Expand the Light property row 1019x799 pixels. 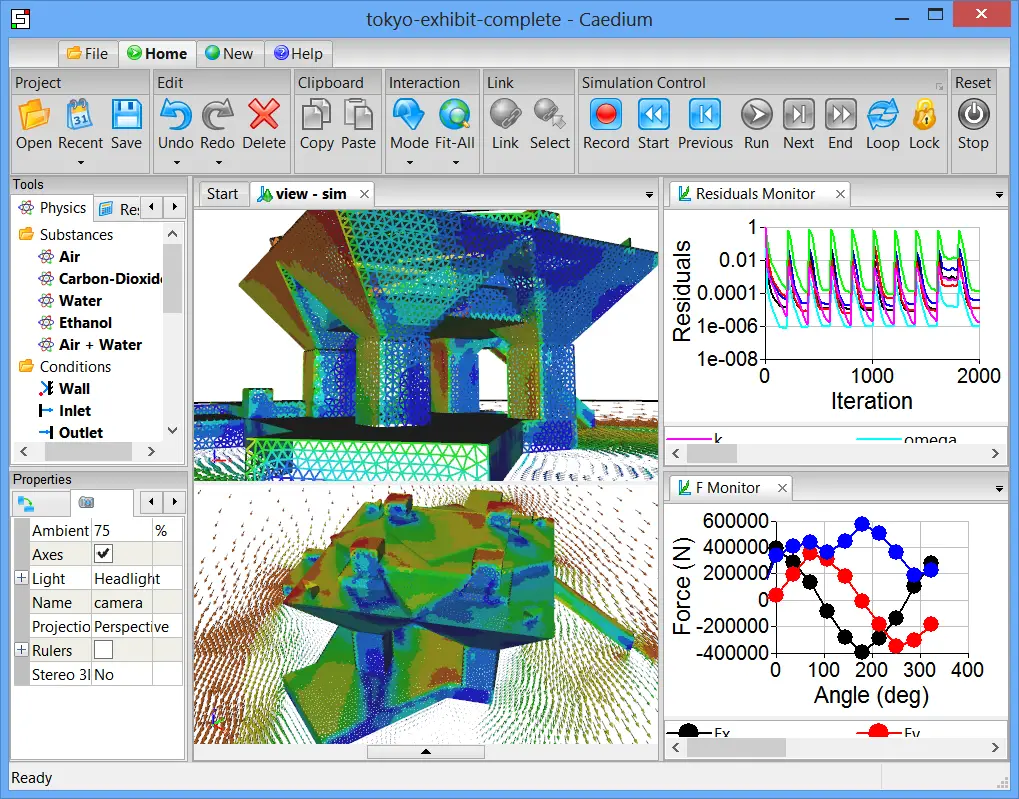[21, 578]
